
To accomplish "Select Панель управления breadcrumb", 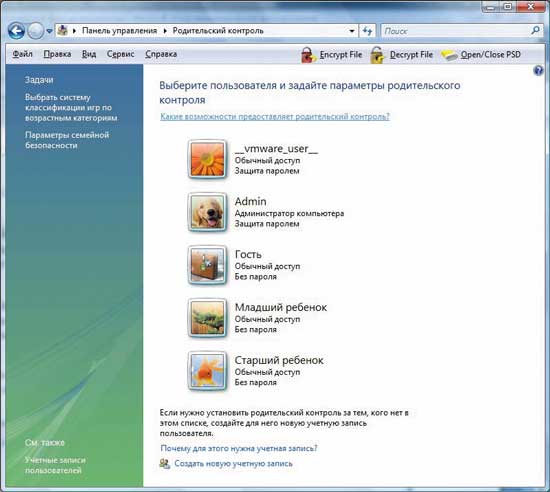I will [x=119, y=31].
